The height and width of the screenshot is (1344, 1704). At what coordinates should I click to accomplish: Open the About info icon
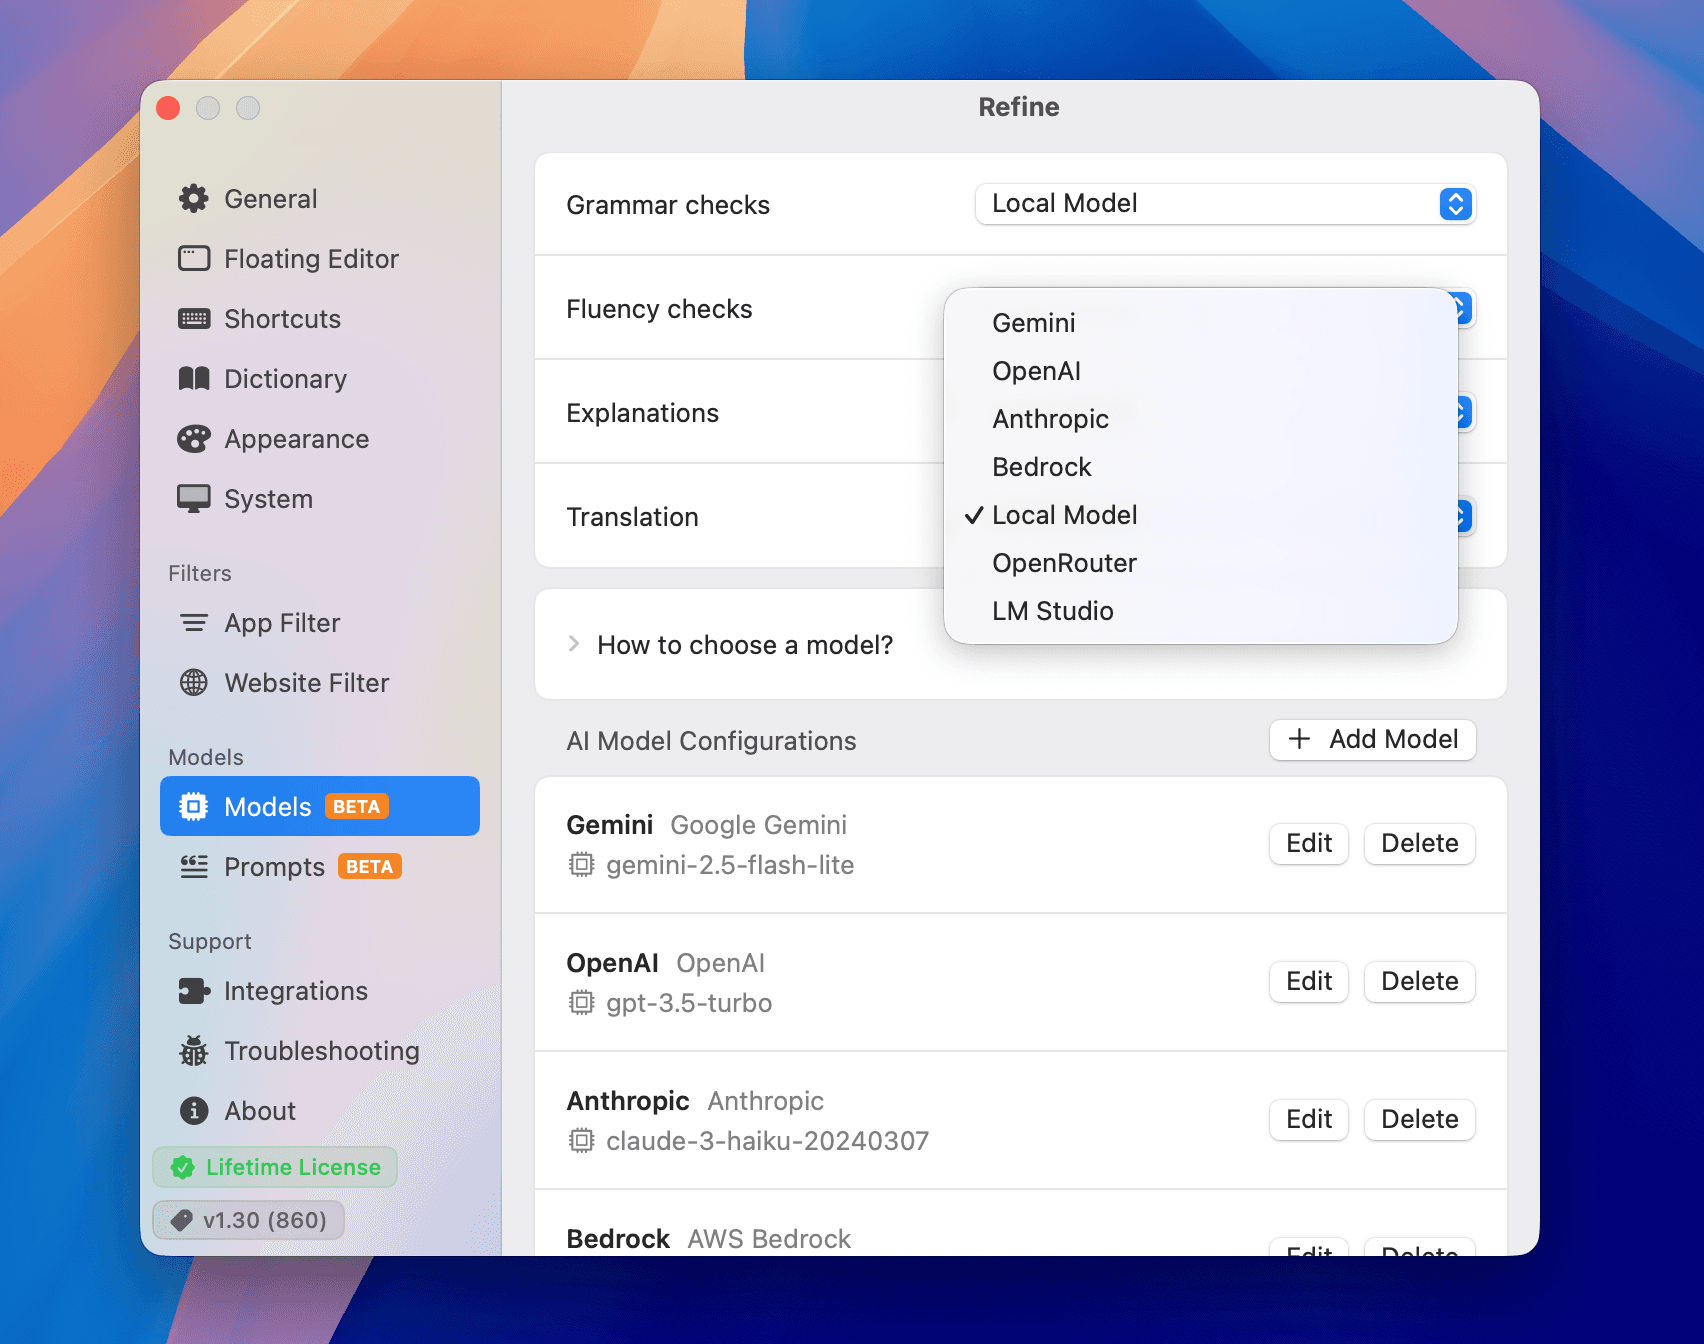(x=194, y=1111)
